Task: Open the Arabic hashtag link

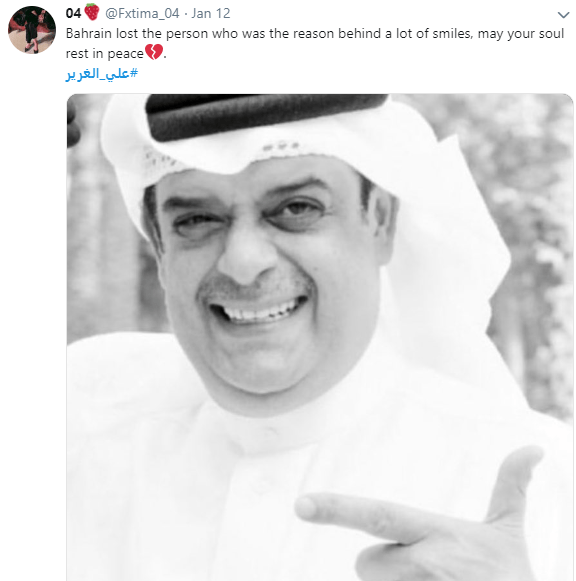Action: (101, 73)
